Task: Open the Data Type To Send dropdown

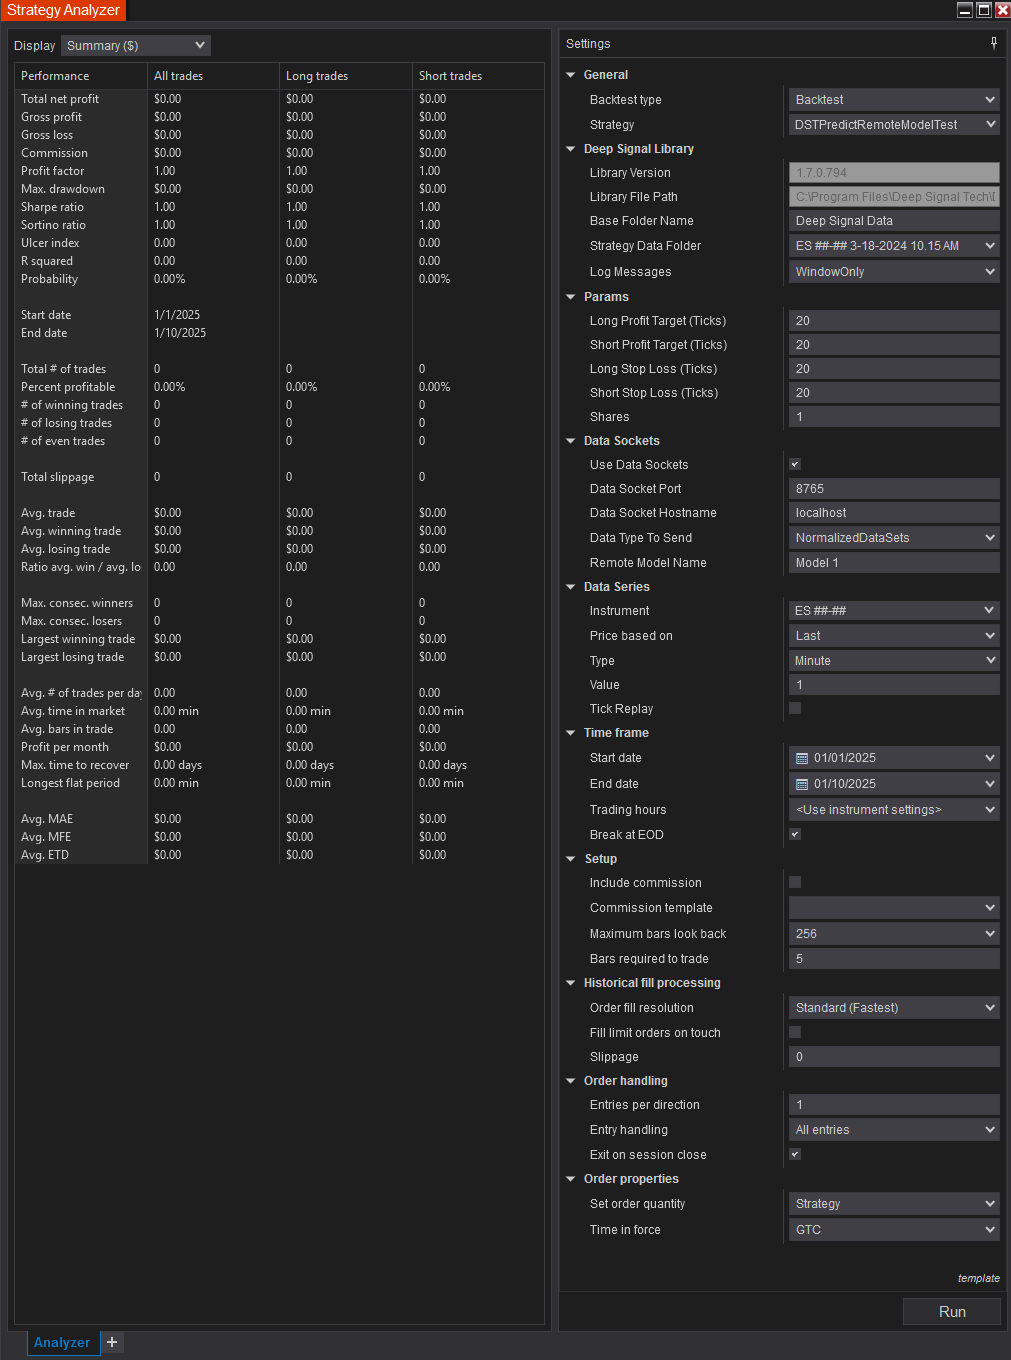Action: (894, 538)
